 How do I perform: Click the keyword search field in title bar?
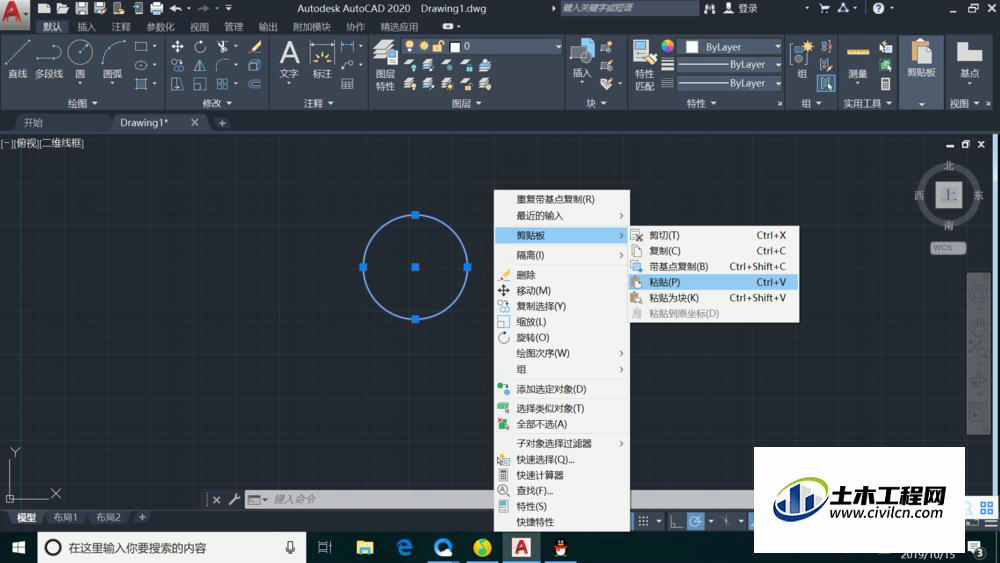(x=629, y=8)
